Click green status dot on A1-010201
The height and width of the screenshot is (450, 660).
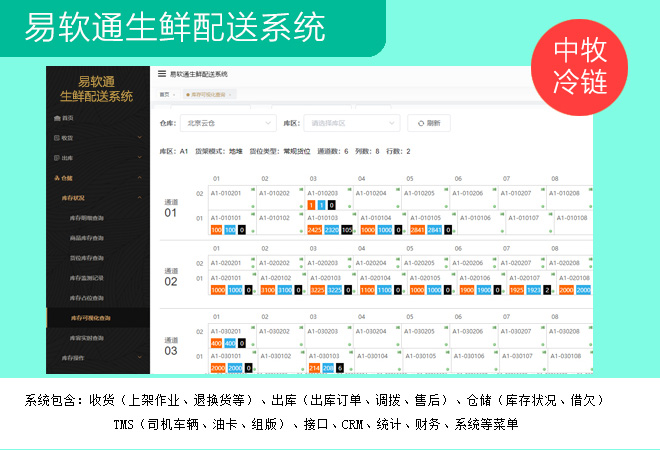(253, 206)
